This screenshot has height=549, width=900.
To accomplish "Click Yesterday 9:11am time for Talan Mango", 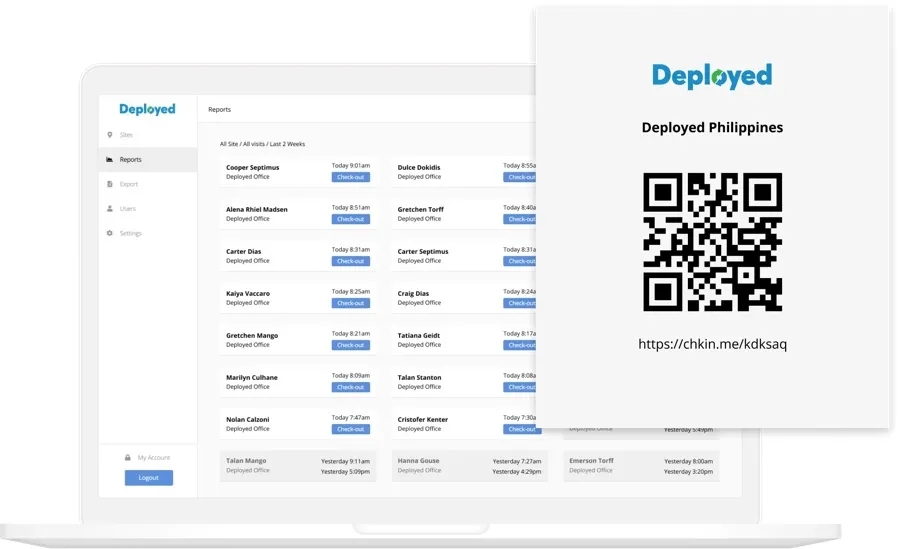I will coord(346,461).
